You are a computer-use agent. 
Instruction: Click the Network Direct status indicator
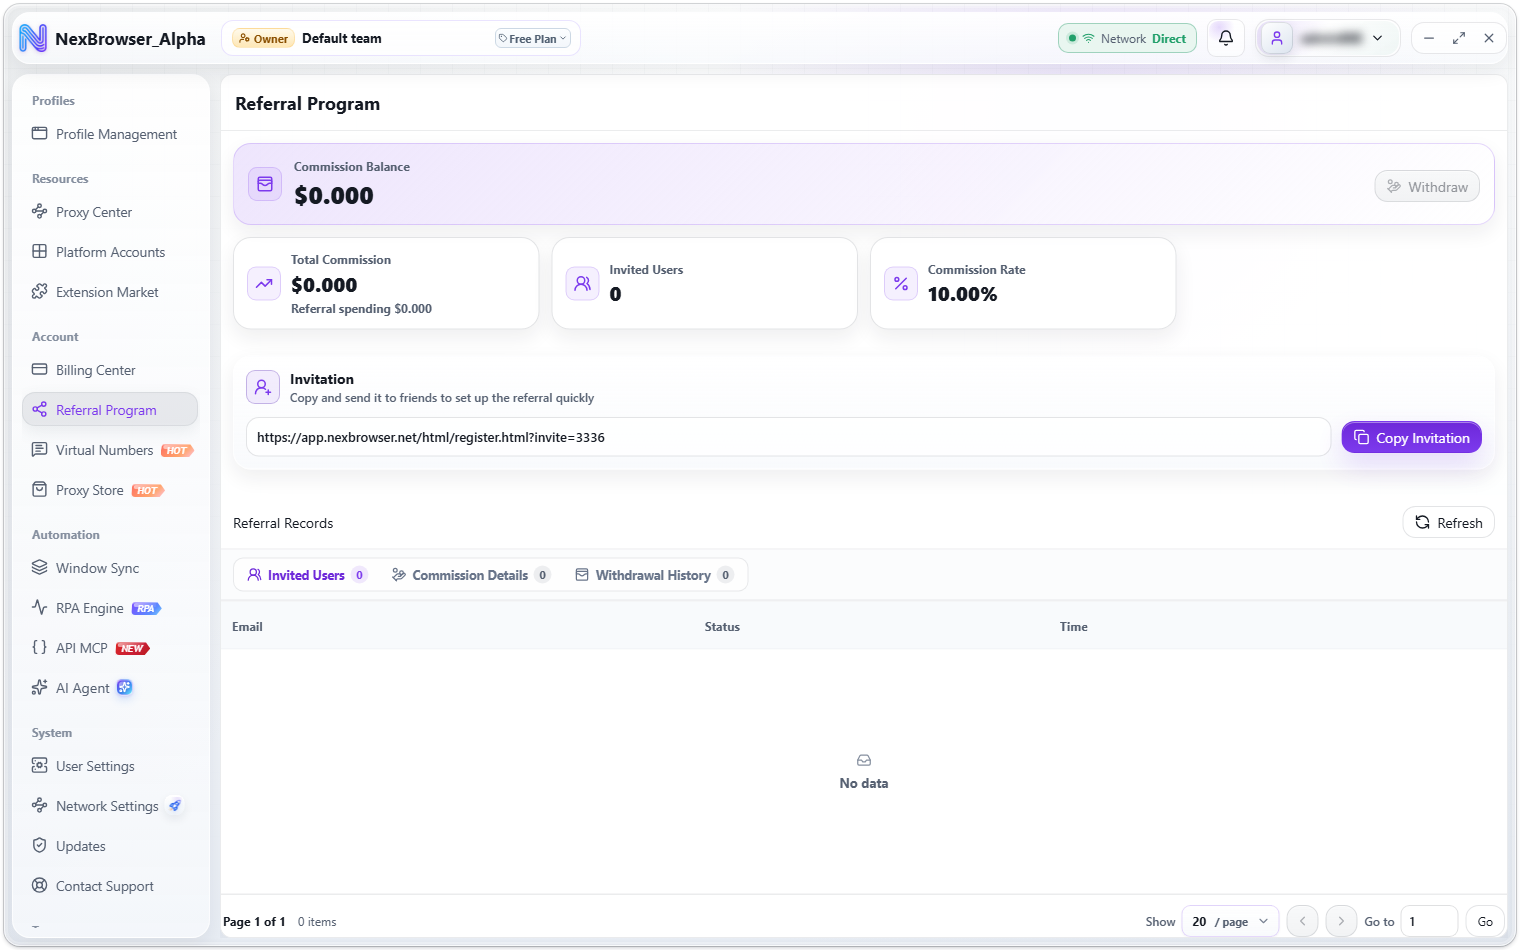click(1127, 38)
